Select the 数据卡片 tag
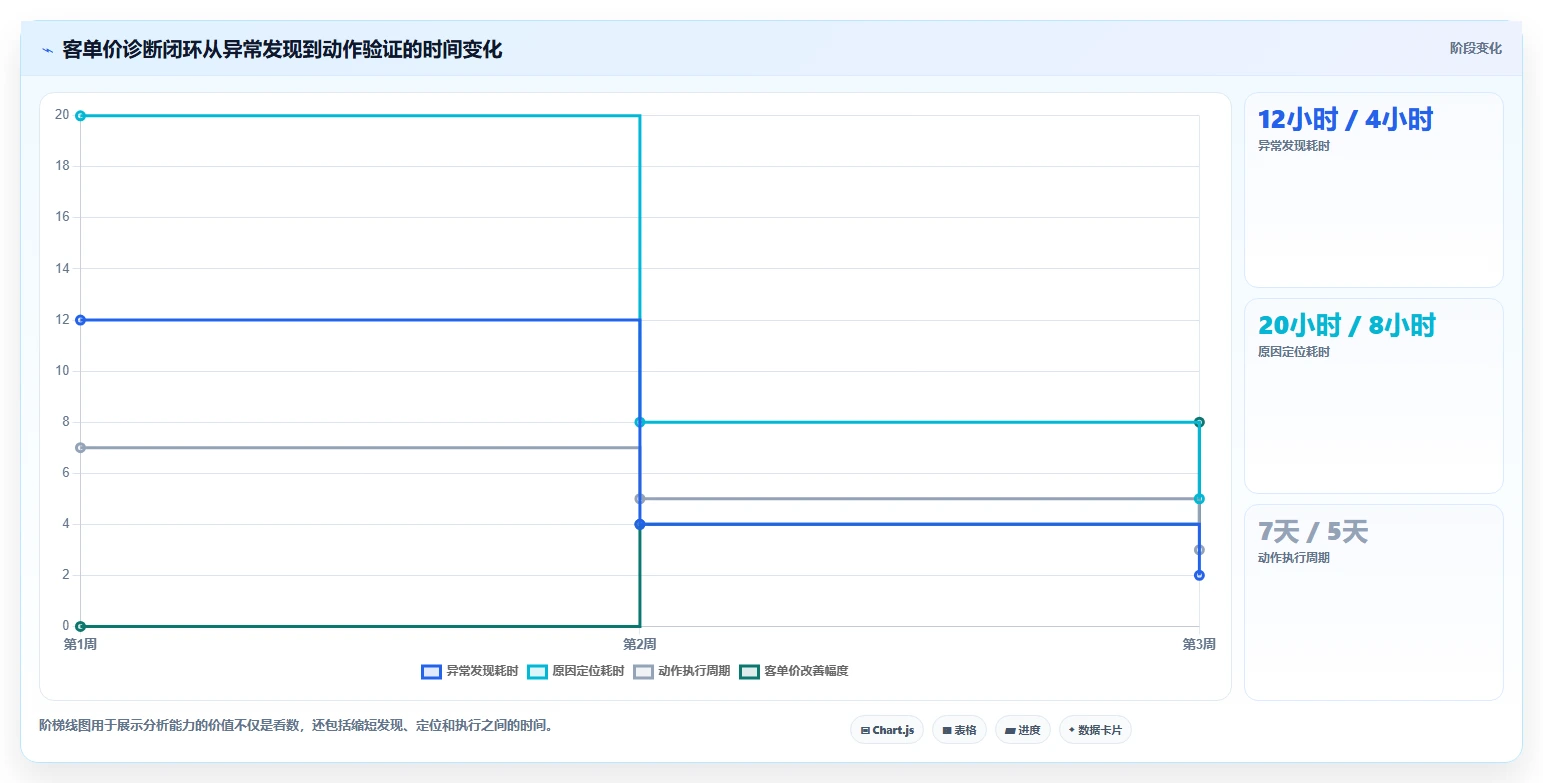This screenshot has width=1543, height=783. (x=1095, y=730)
